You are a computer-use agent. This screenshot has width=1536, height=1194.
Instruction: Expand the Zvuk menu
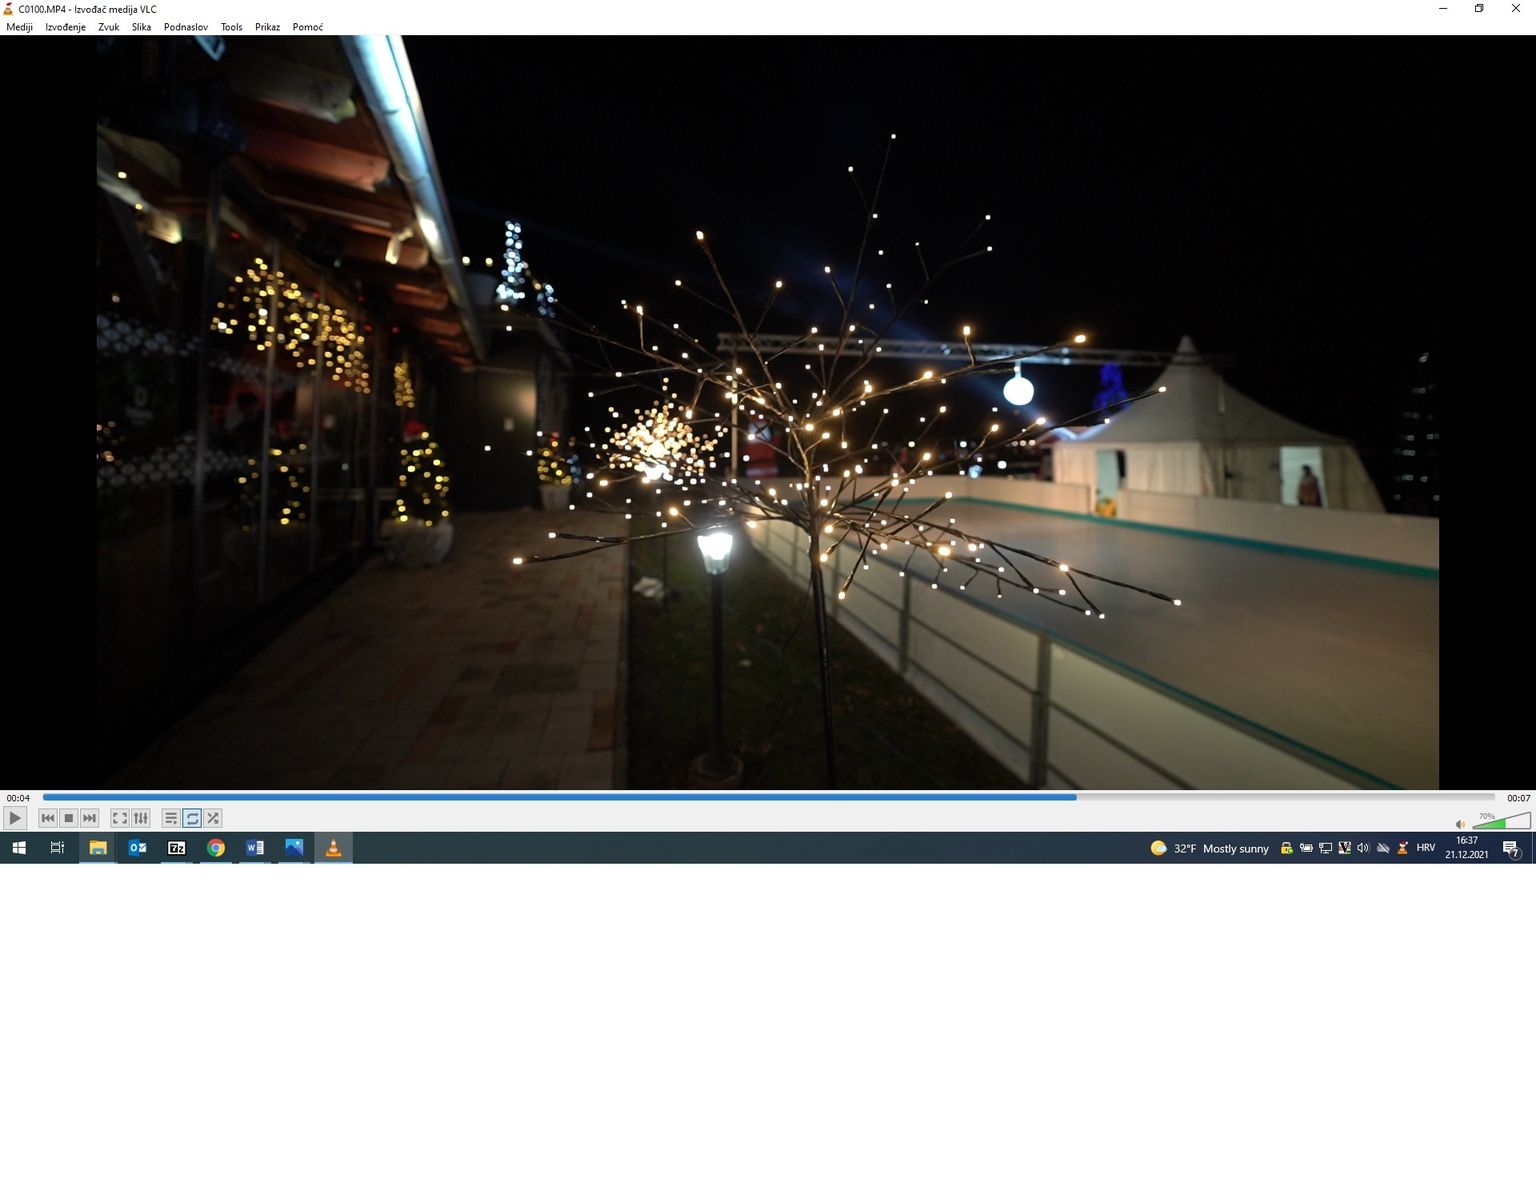click(108, 27)
